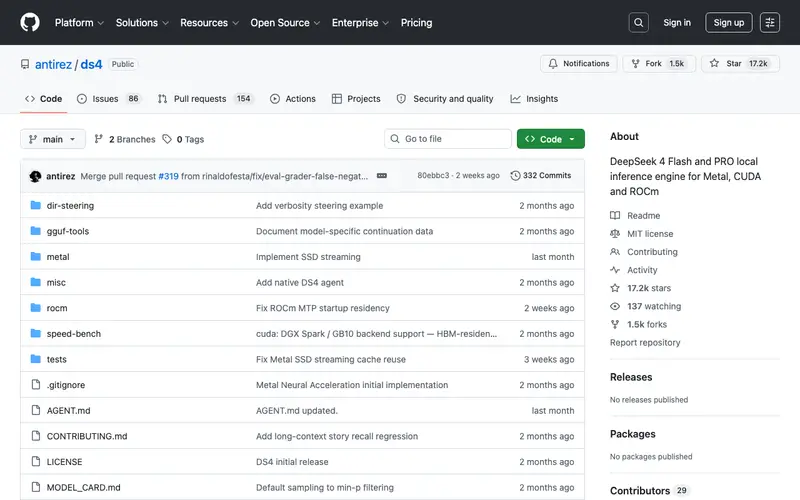Star the ds4 repository
Image resolution: width=800 pixels, height=500 pixels.
[x=740, y=63]
